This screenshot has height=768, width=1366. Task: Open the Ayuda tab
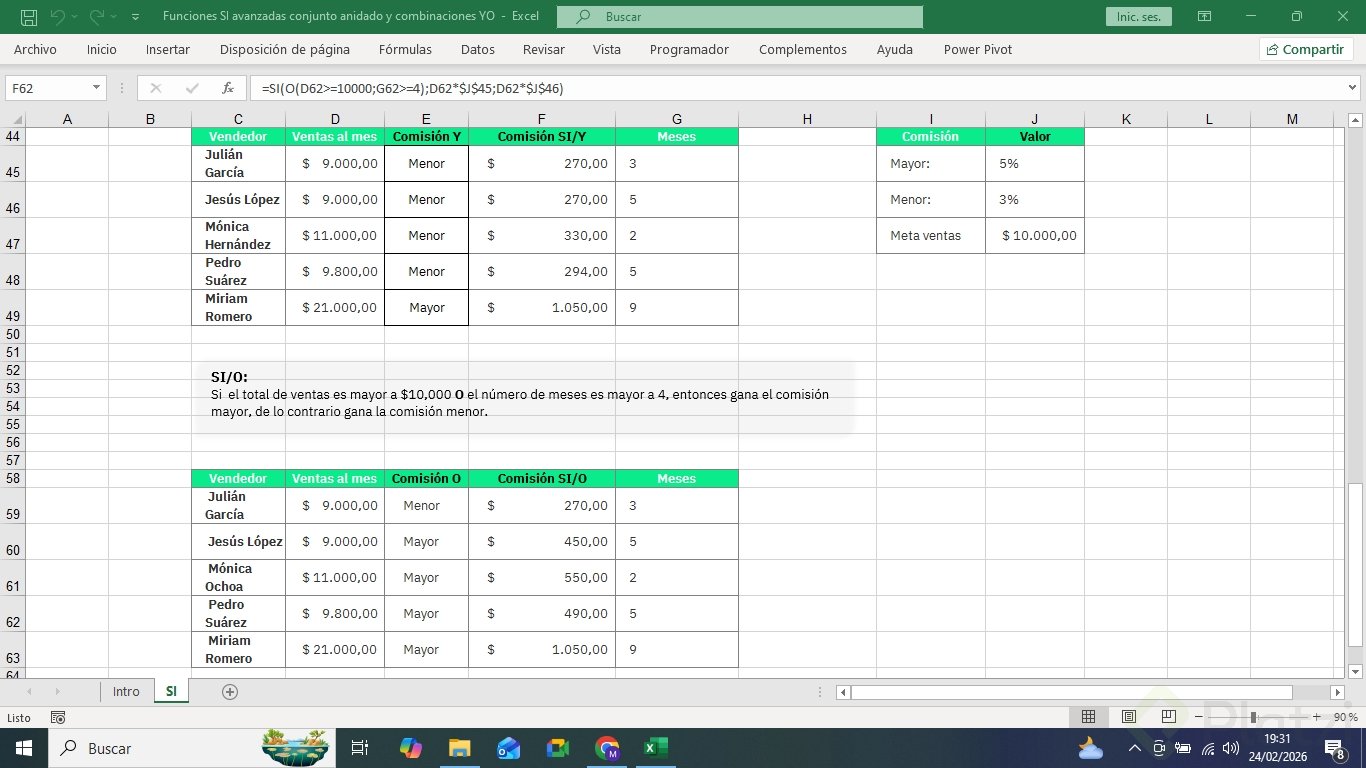(895, 49)
